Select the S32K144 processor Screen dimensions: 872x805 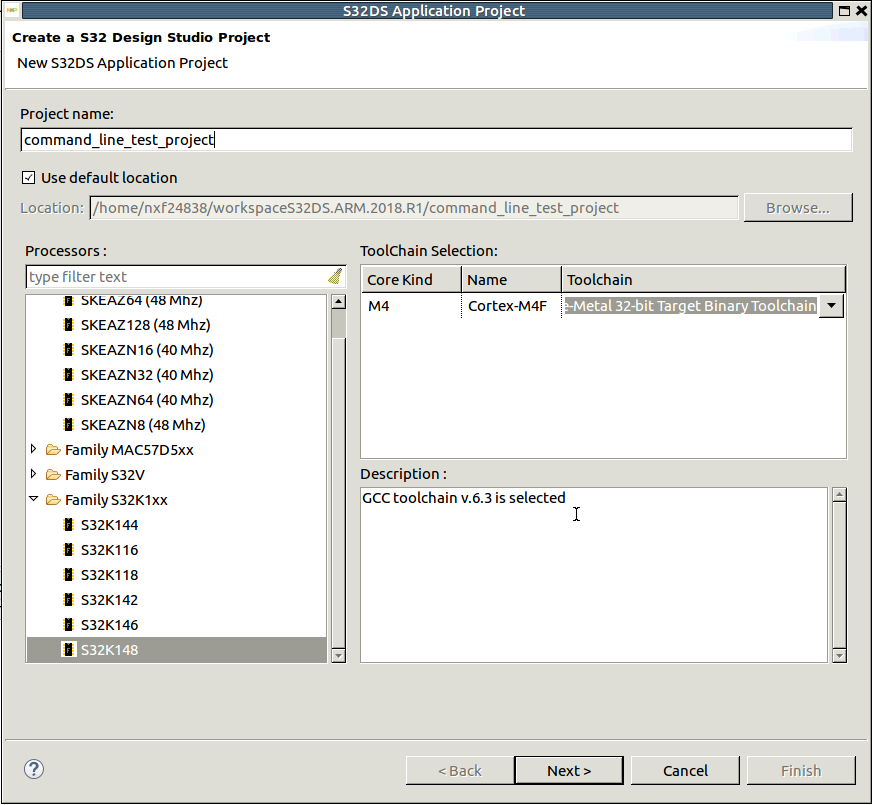click(x=109, y=525)
